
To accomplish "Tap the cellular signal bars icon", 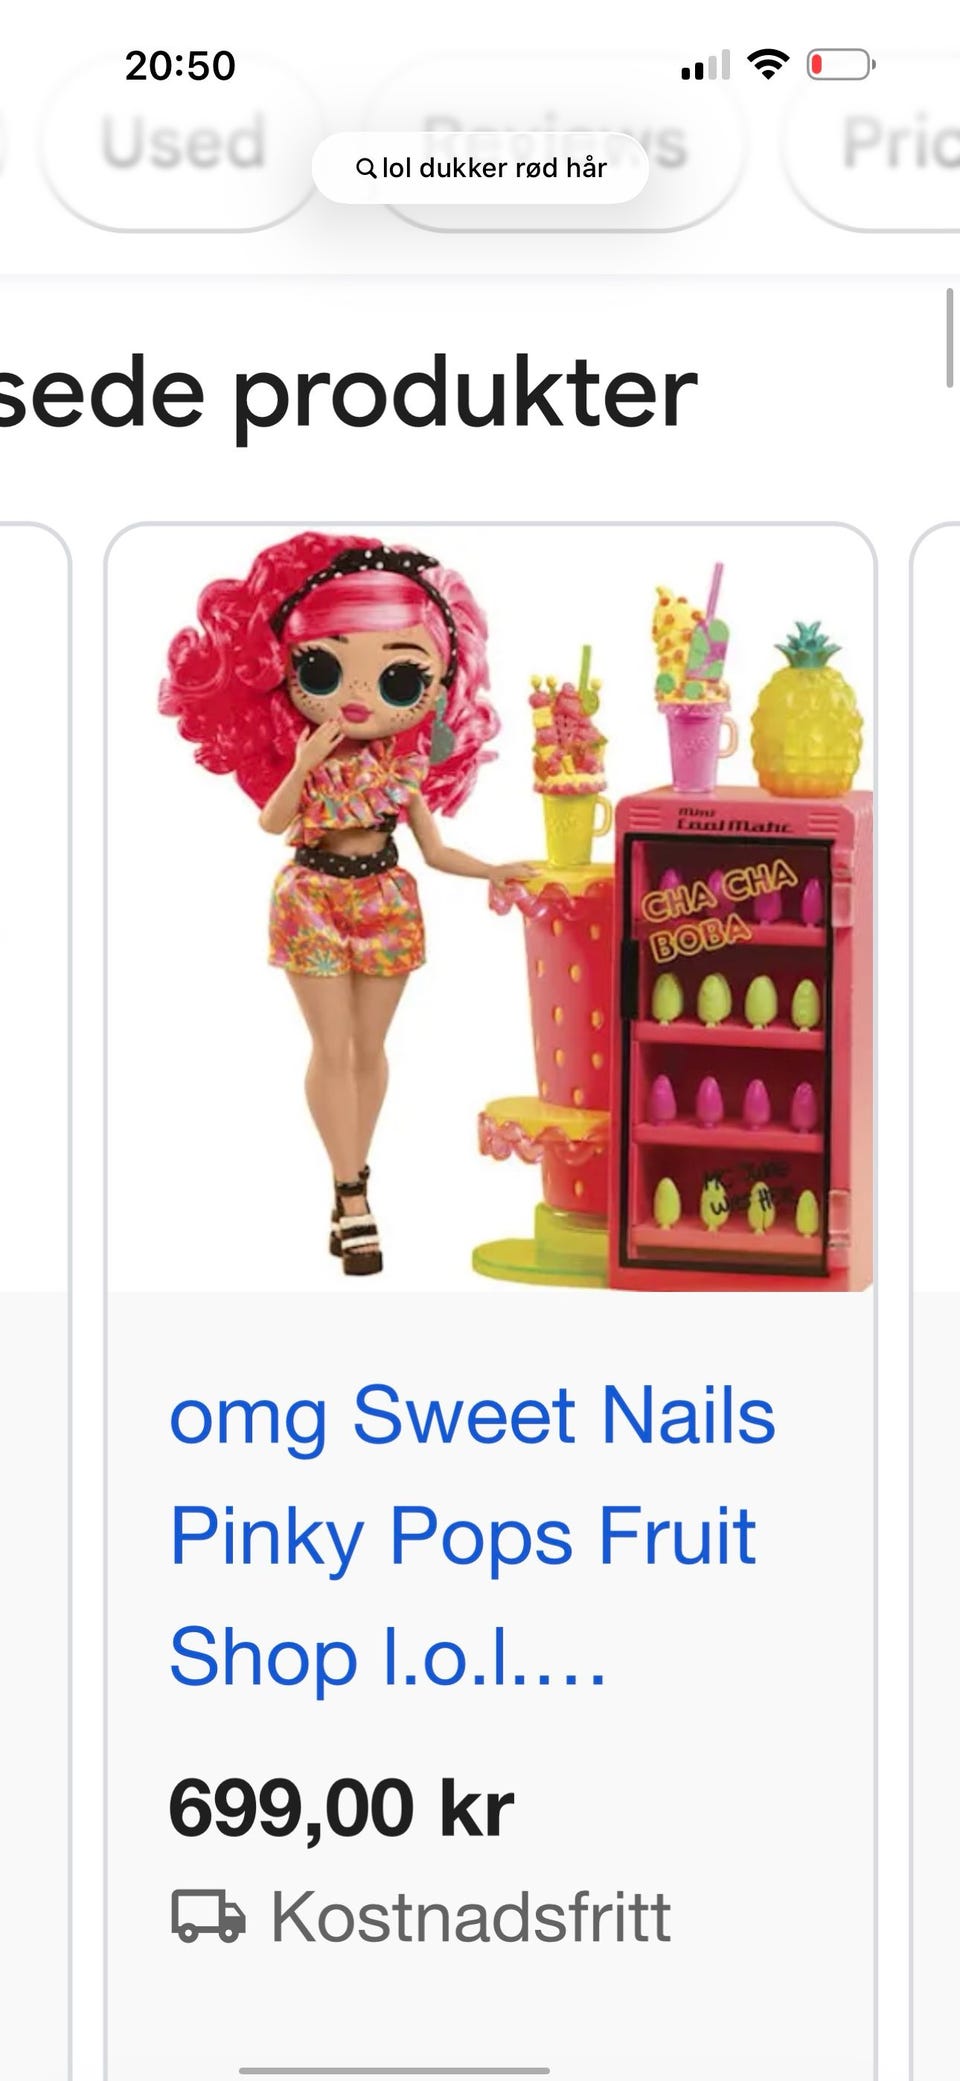I will [x=705, y=66].
